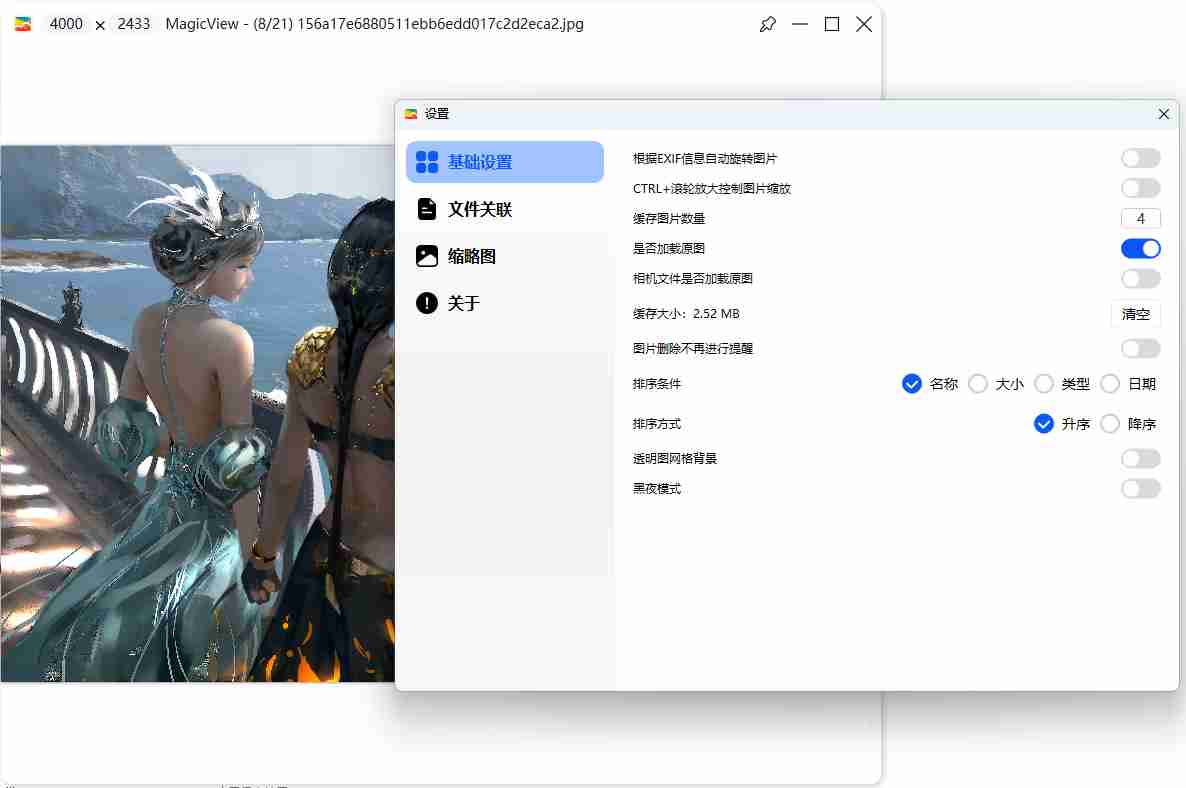Enable 黑夜模式 dark mode toggle
This screenshot has height=788, width=1186.
pyautogui.click(x=1140, y=488)
